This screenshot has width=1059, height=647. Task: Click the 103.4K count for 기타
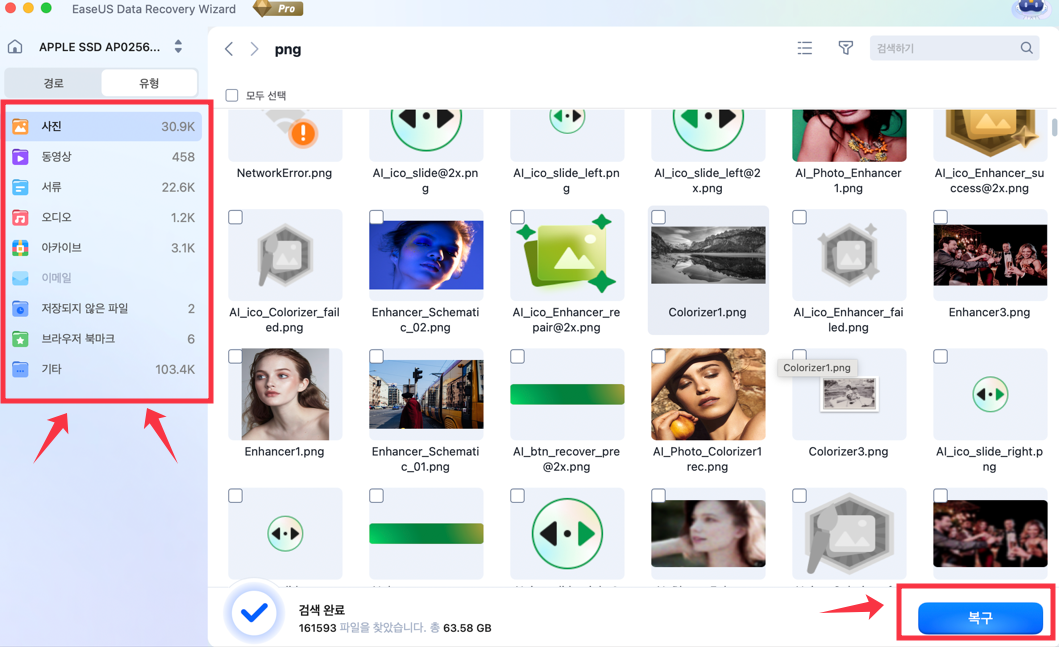coord(175,369)
